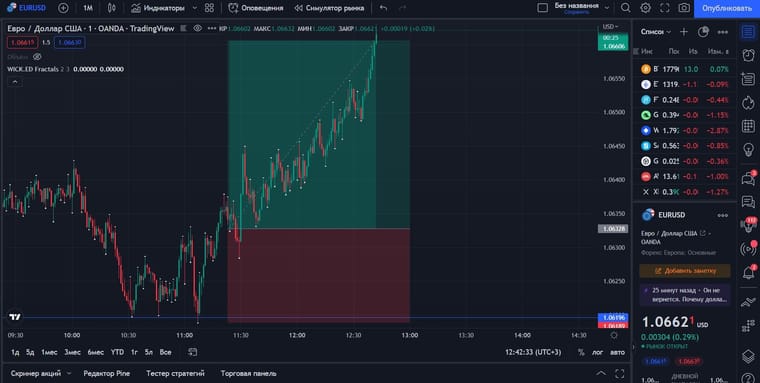Open the layout grid selector icon
Viewport: 760px width, 383px height.
[x=209, y=8]
